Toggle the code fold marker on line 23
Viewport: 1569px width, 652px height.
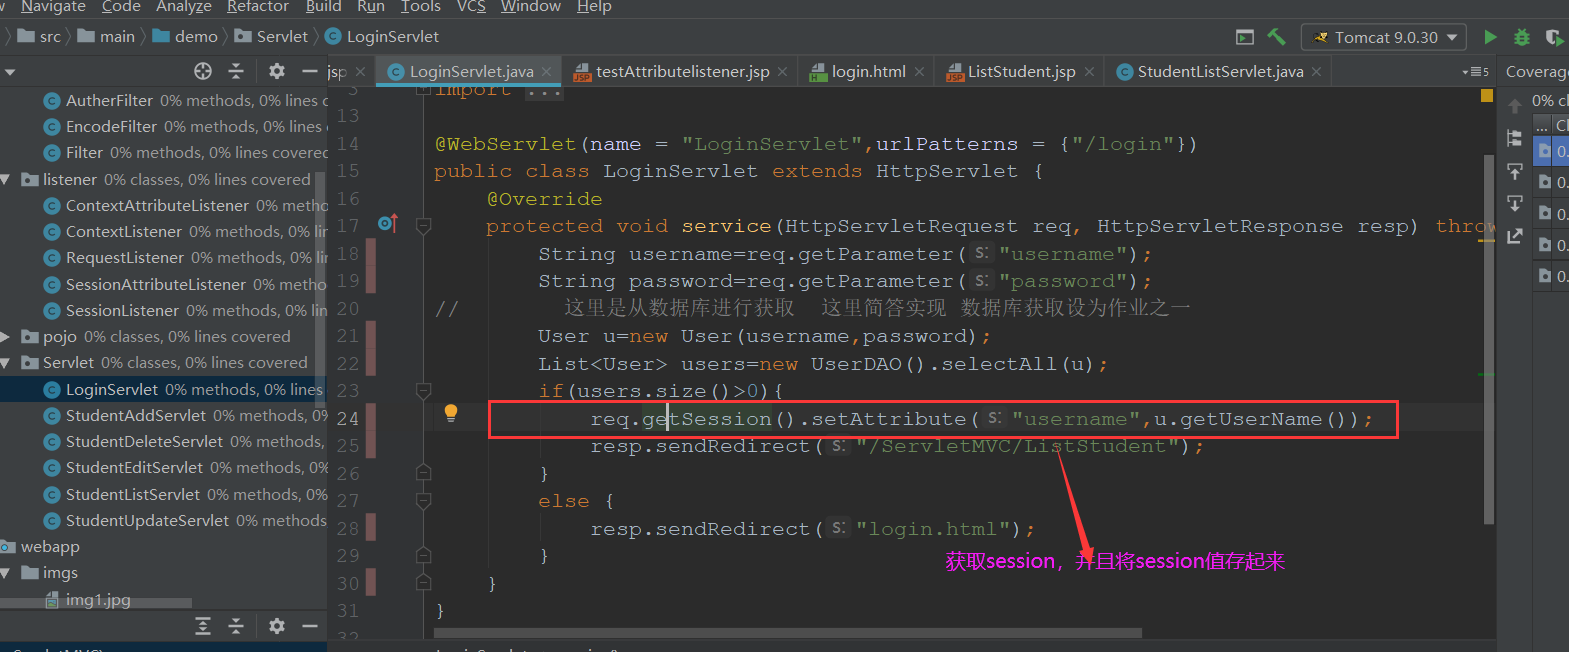[x=423, y=391]
